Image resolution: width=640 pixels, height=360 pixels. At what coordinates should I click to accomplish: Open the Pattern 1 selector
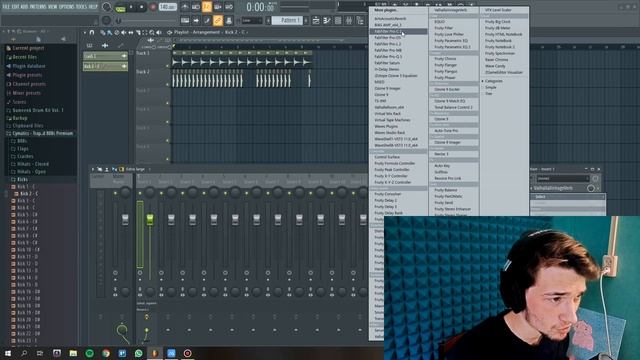click(286, 20)
